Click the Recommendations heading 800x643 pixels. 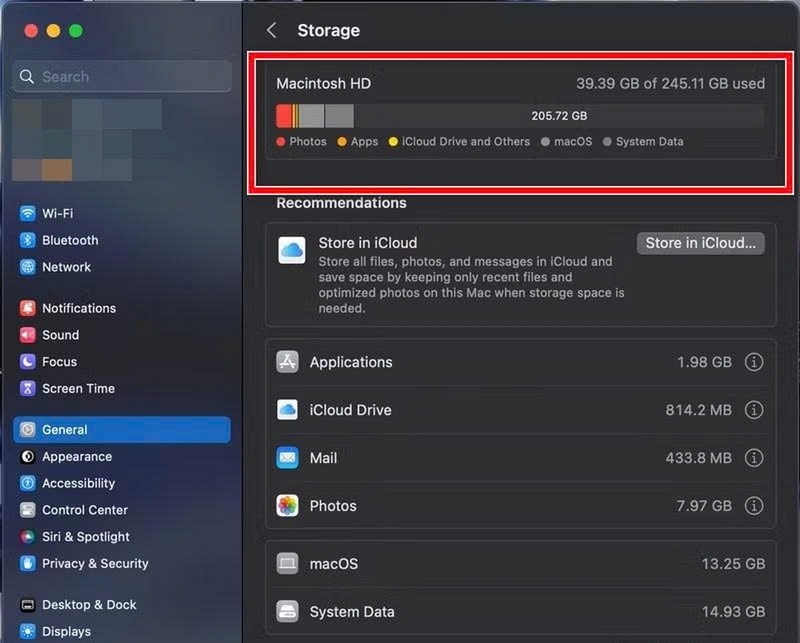click(x=341, y=203)
